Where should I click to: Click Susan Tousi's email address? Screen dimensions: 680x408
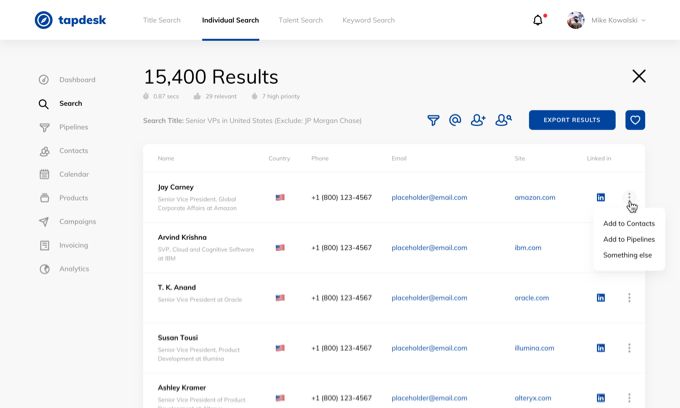click(x=429, y=348)
